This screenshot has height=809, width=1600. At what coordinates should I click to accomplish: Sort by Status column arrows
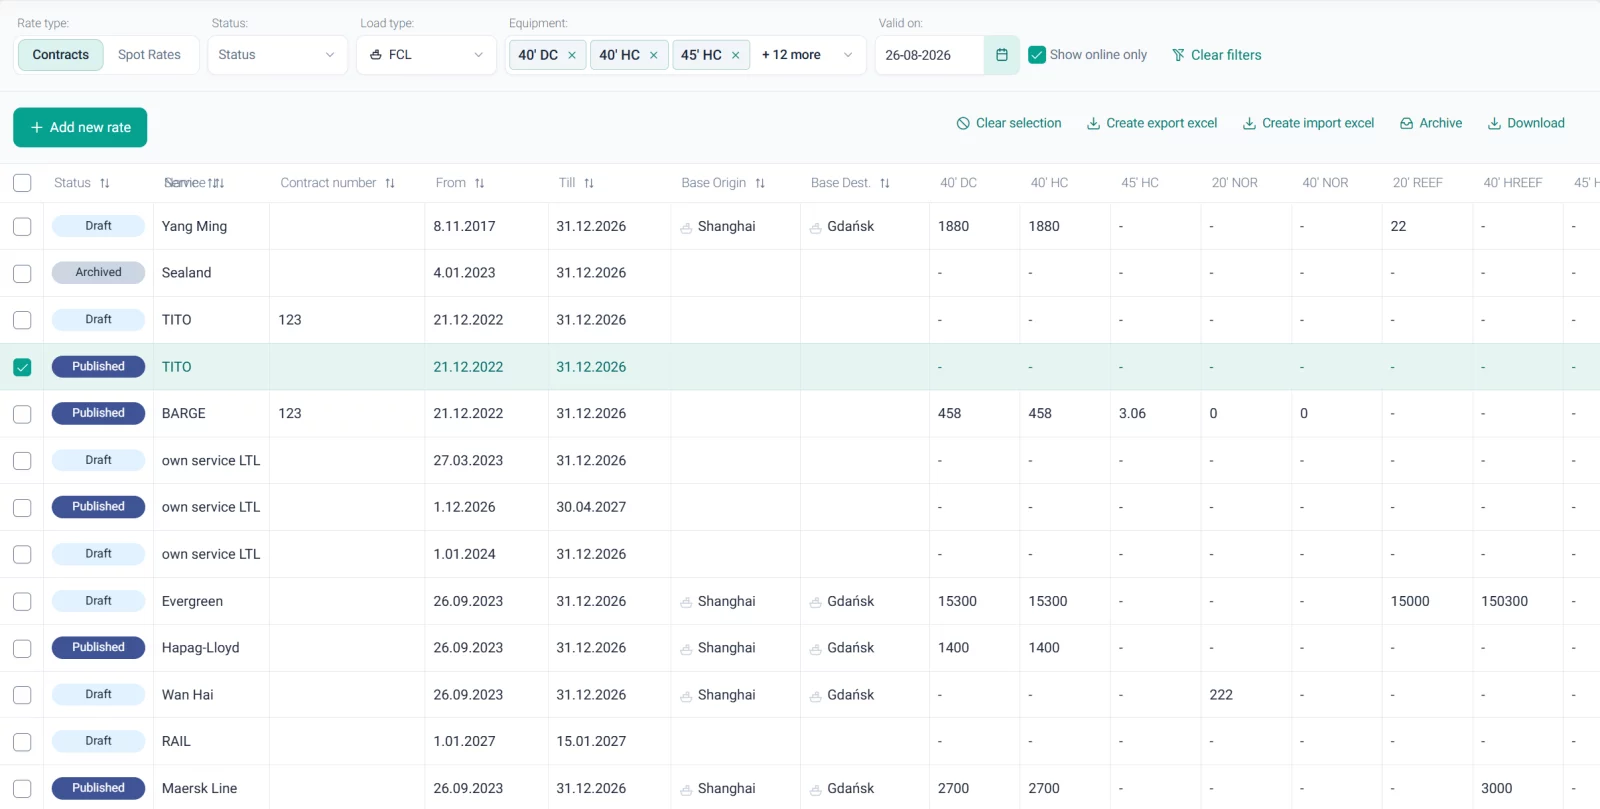(105, 183)
